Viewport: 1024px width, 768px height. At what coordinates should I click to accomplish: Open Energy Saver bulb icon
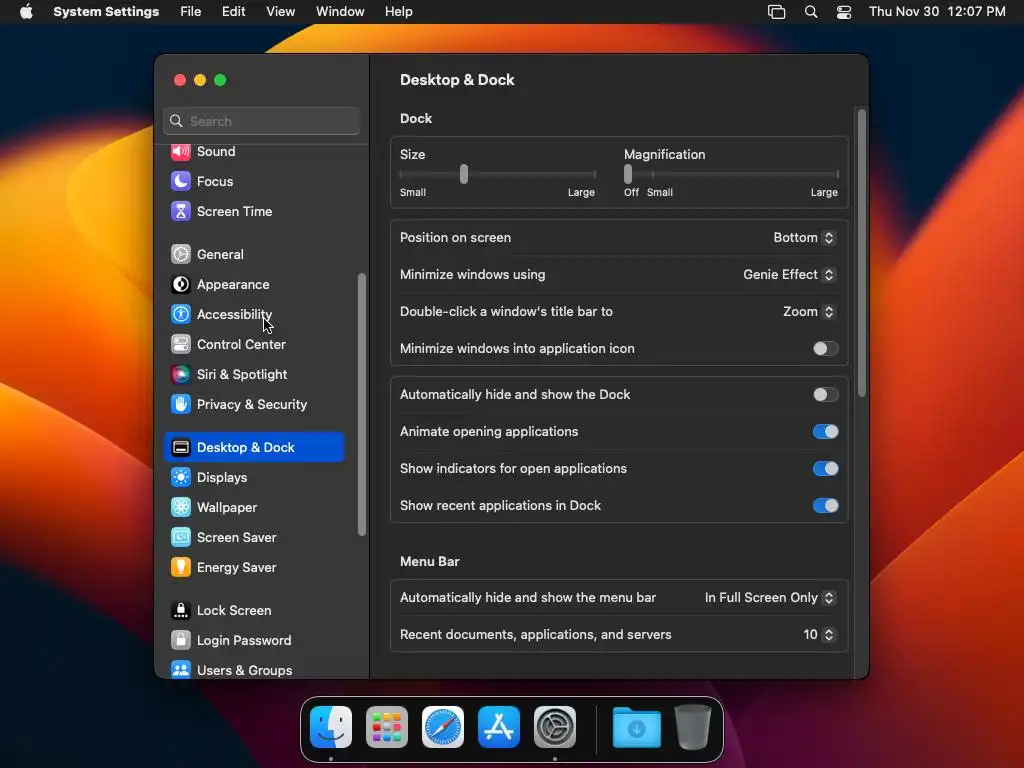point(181,568)
